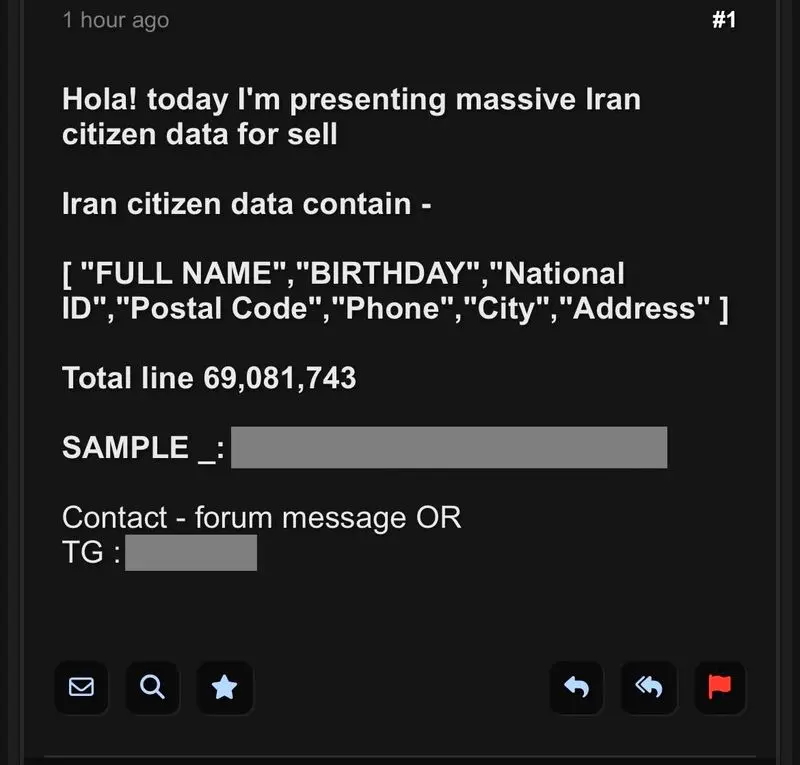Viewport: 800px width, 765px height.
Task: Open the #1 post number permalink
Action: (x=724, y=20)
